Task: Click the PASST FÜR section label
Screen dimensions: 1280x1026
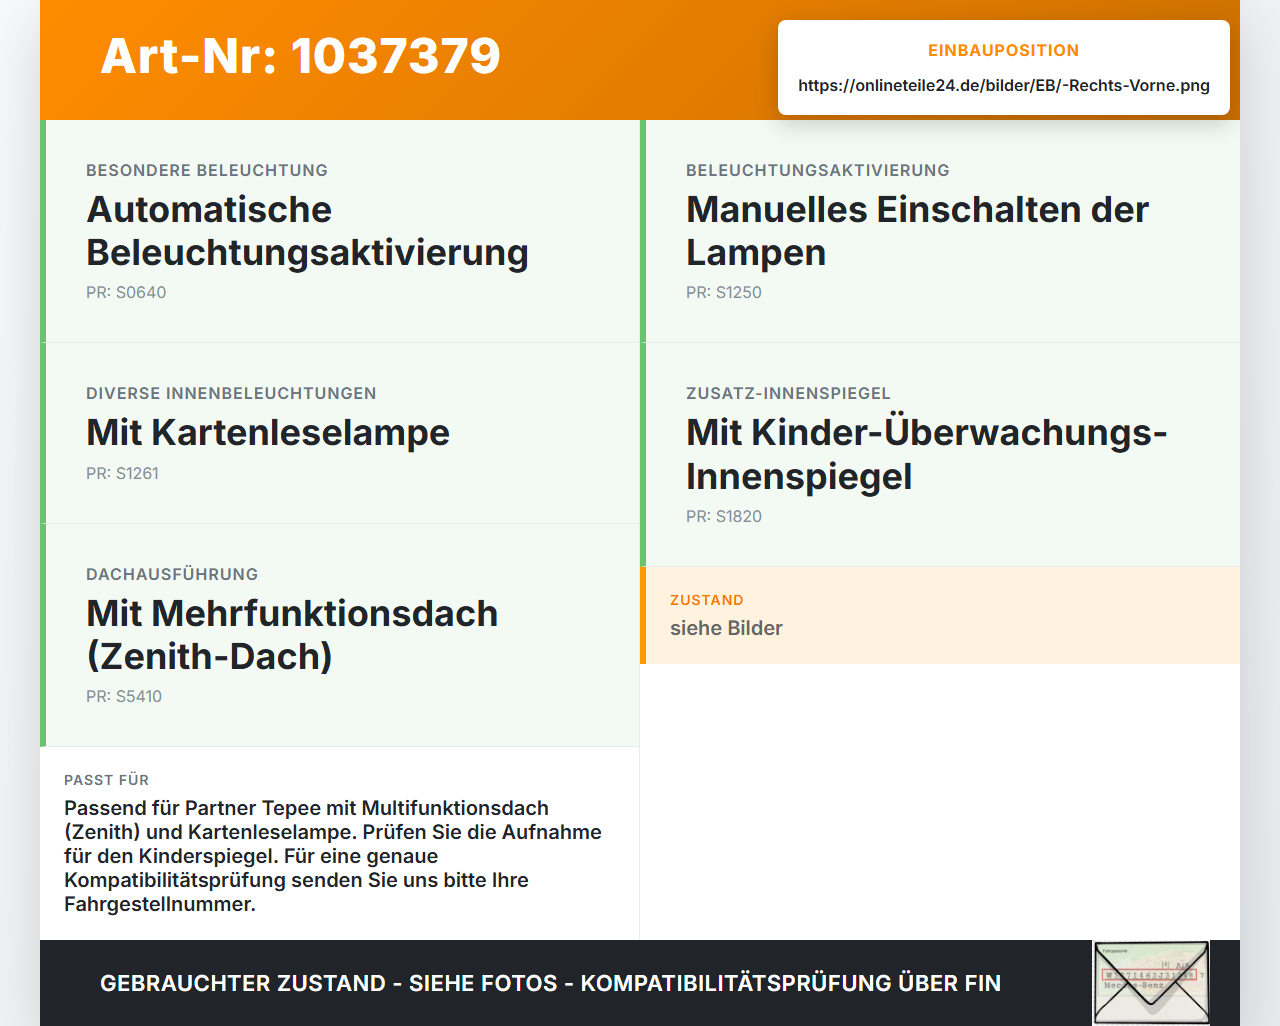Action: [107, 780]
